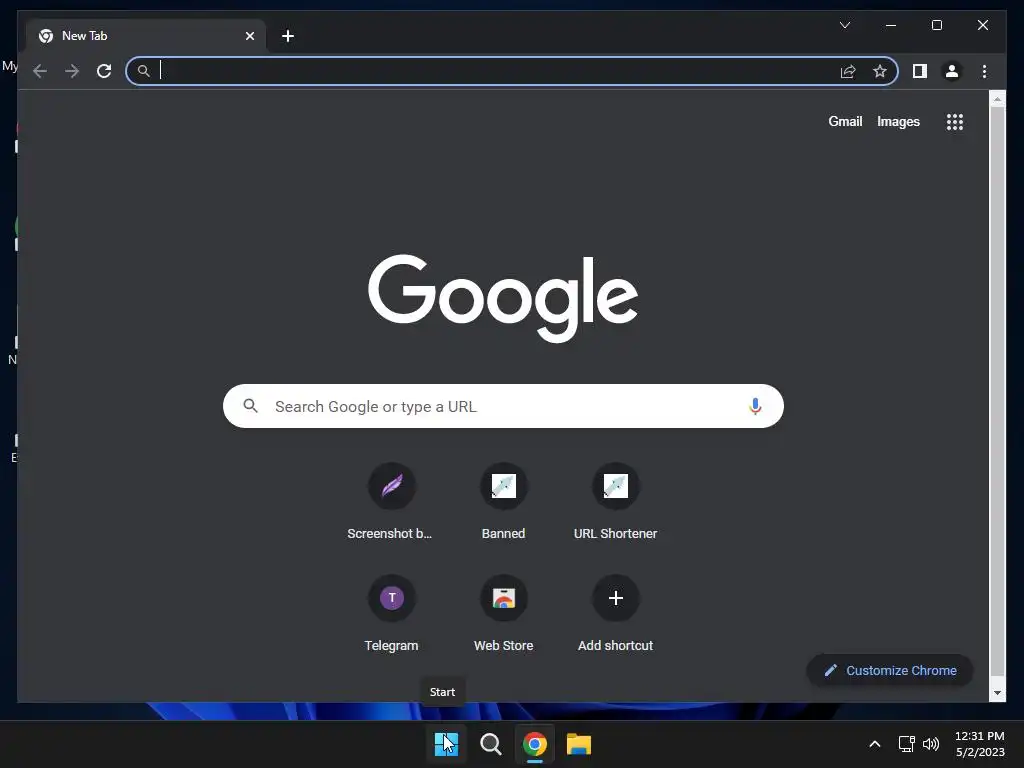Open a new tab with plus button
Screen dimensions: 1024x768
click(288, 36)
